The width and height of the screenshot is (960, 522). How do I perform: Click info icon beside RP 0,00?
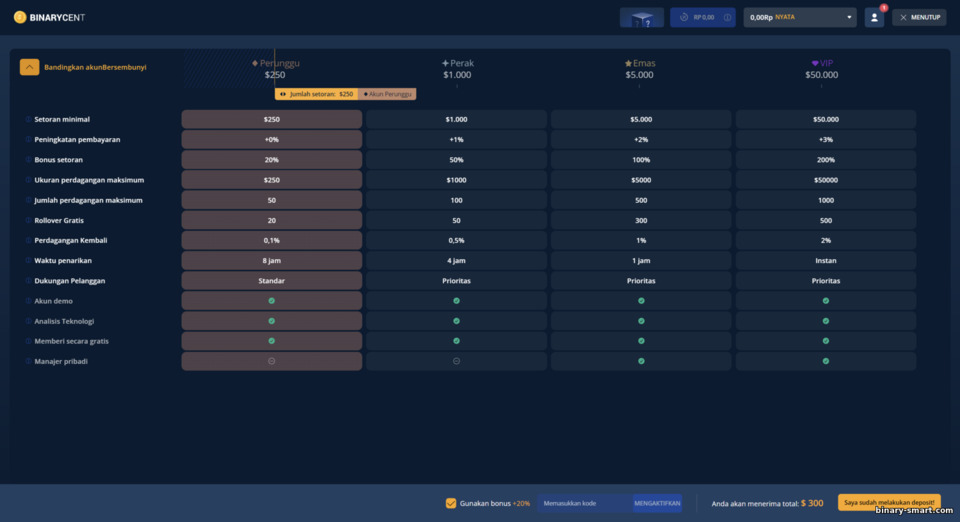[x=727, y=18]
